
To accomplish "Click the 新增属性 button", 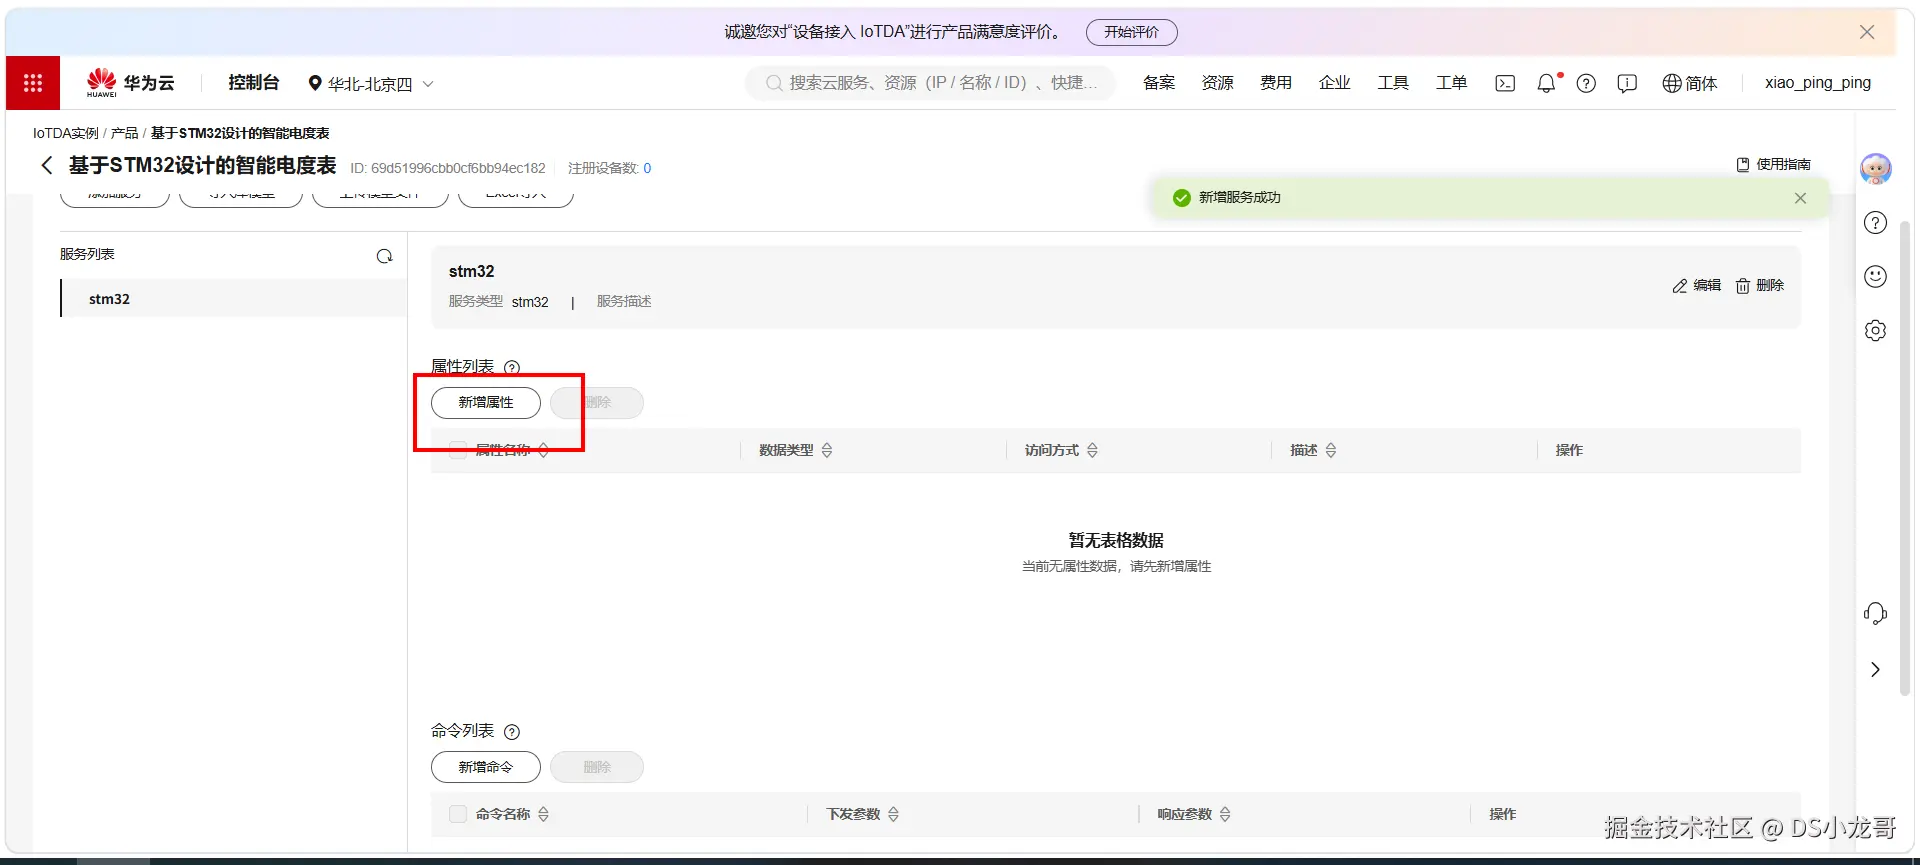I will coord(486,403).
